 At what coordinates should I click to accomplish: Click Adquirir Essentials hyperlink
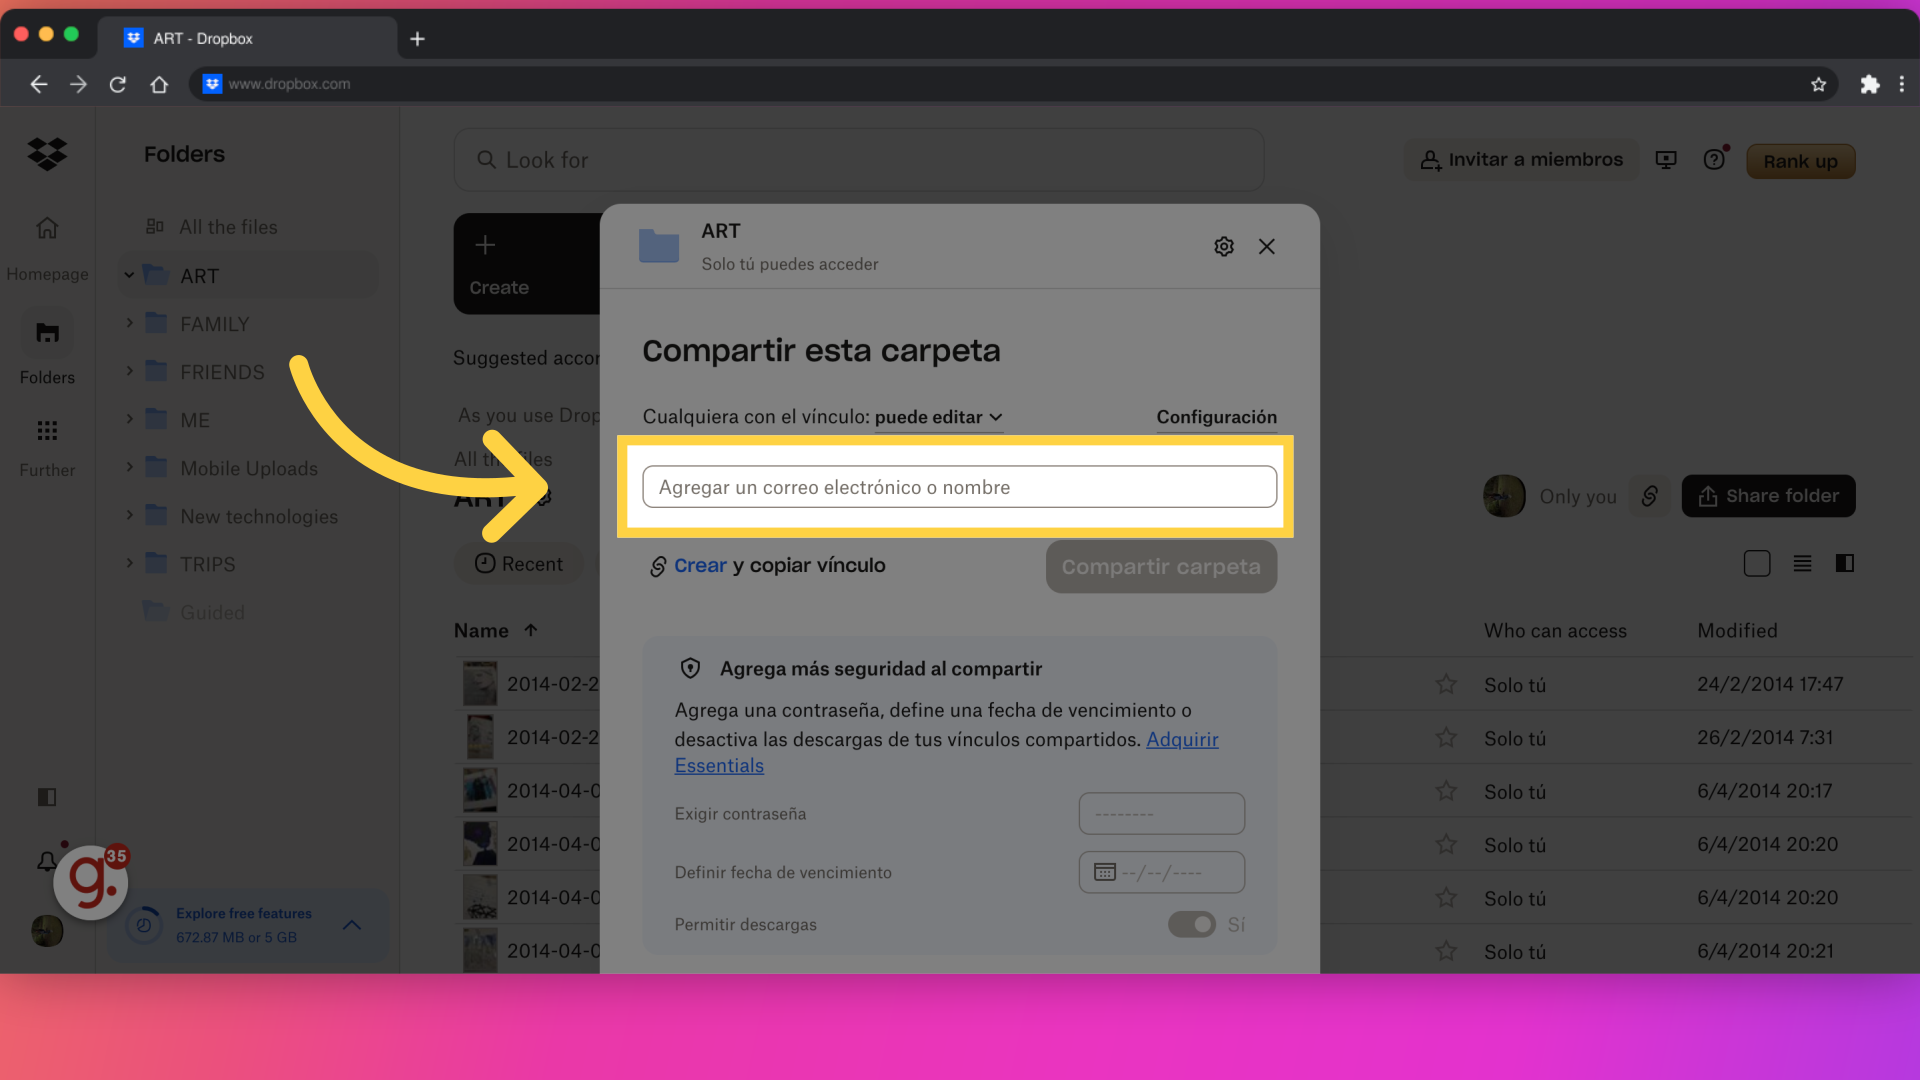[947, 753]
